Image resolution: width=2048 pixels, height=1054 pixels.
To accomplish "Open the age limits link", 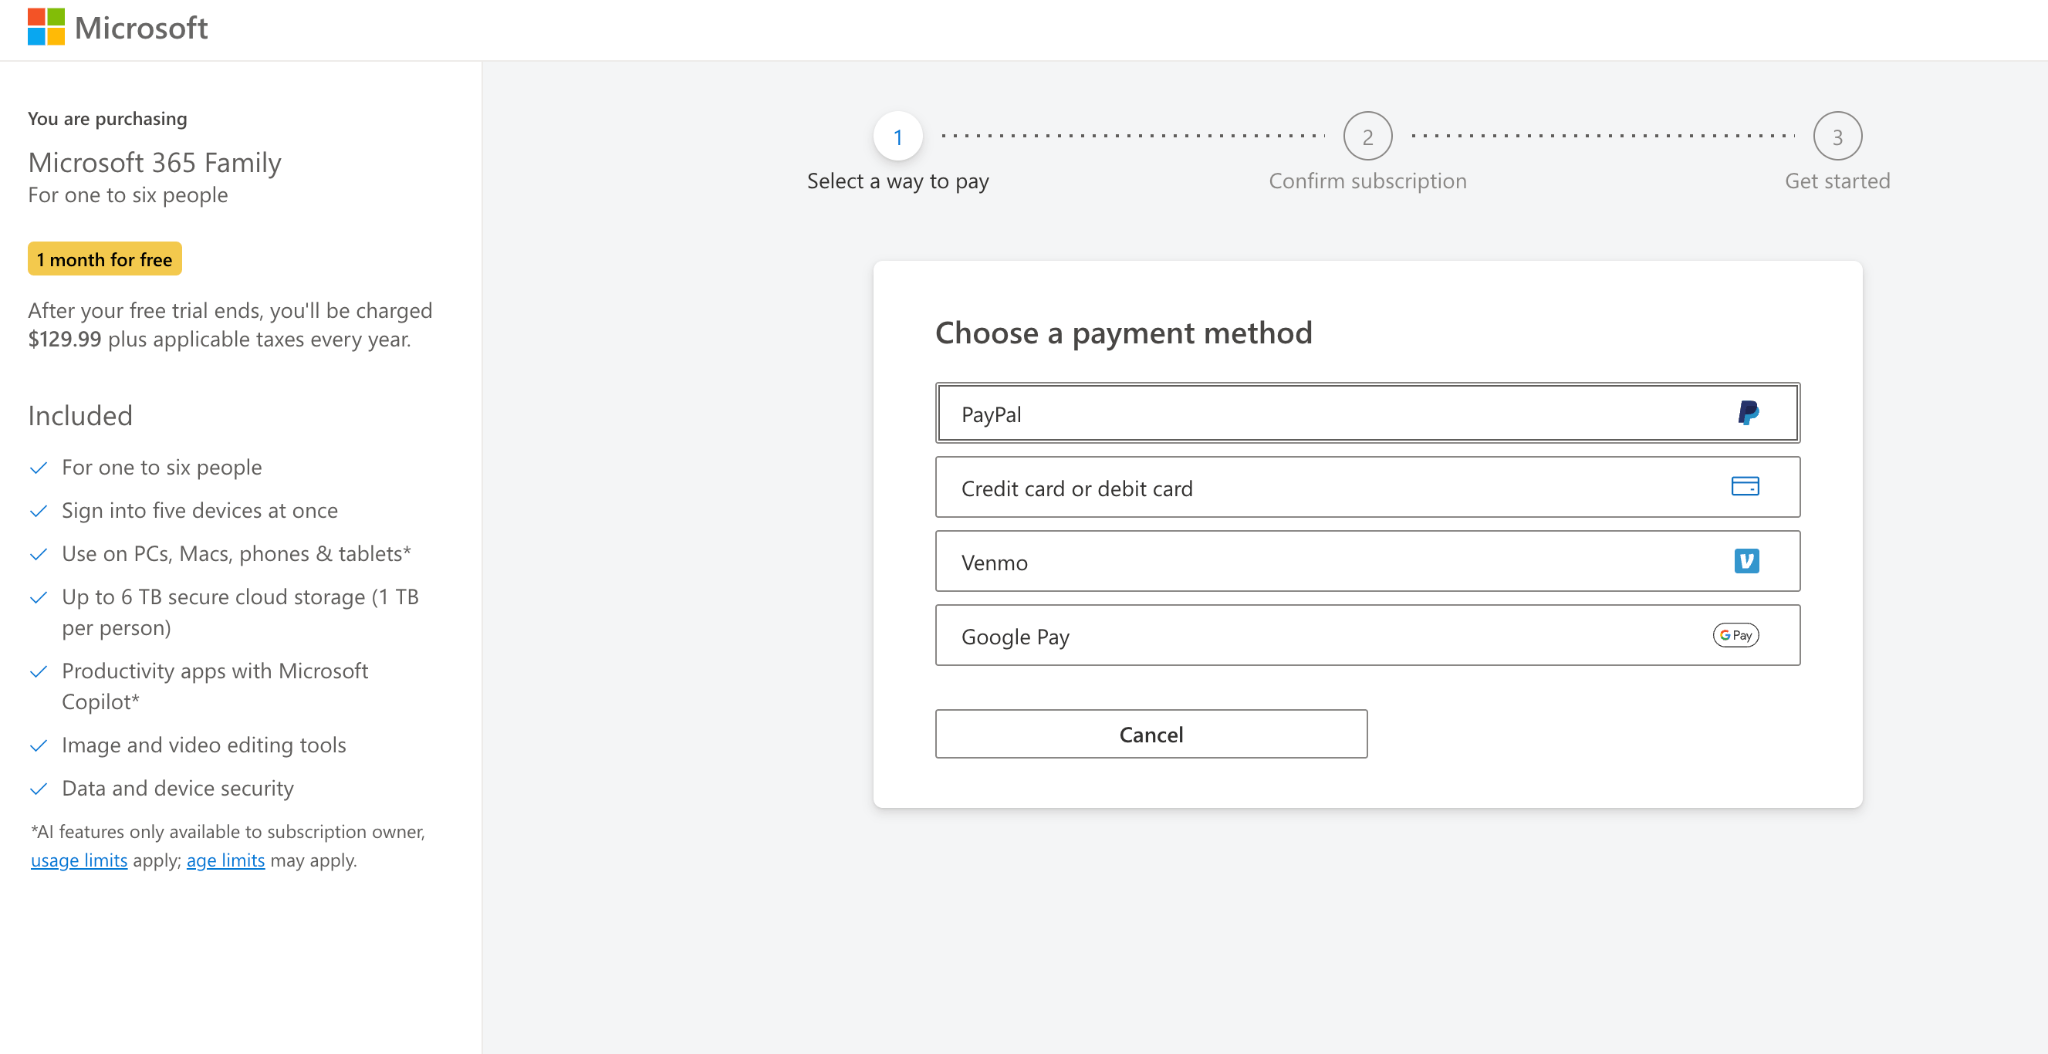I will (226, 860).
